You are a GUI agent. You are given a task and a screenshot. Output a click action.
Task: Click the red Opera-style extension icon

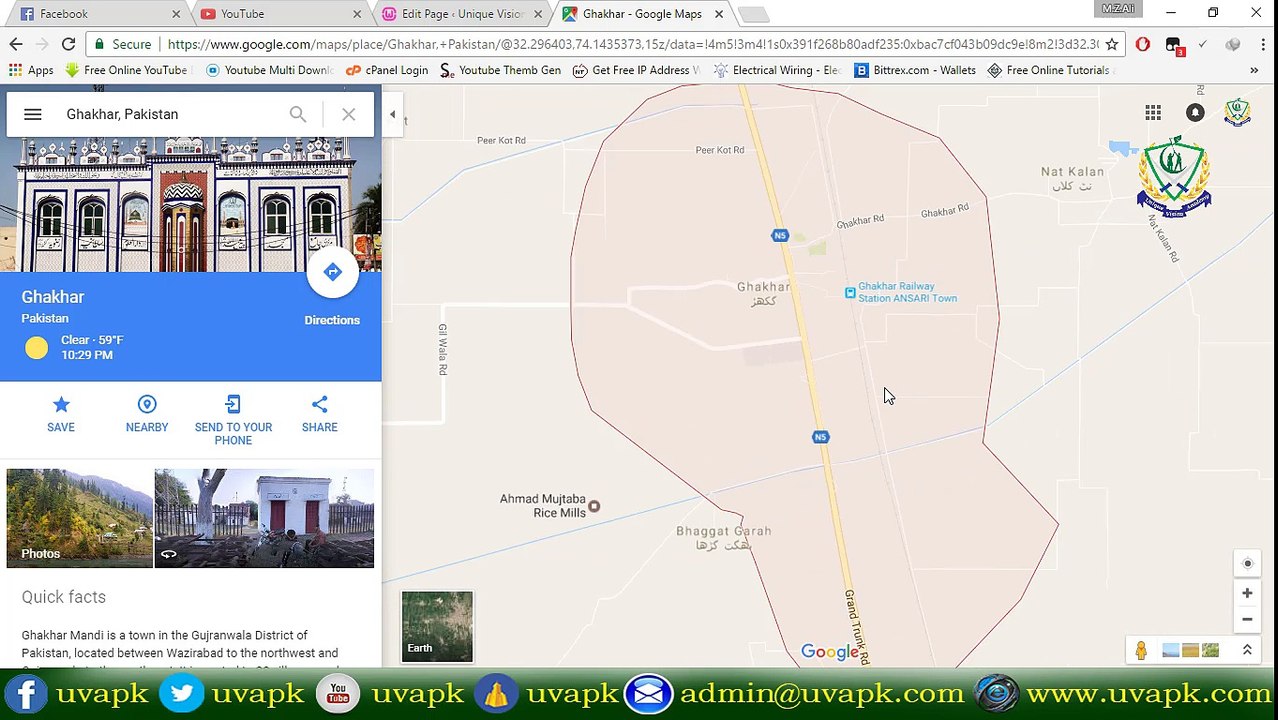coord(1143,44)
